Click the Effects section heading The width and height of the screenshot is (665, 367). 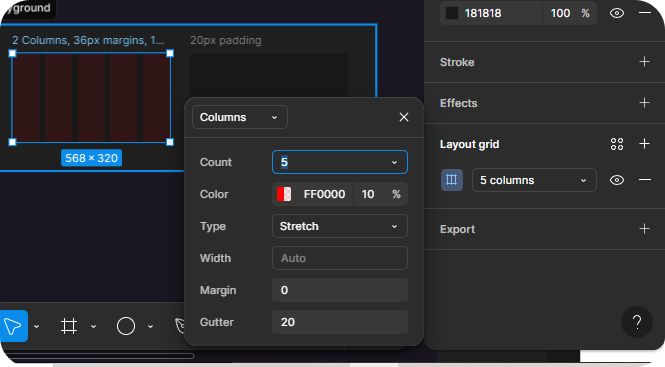pyautogui.click(x=458, y=103)
